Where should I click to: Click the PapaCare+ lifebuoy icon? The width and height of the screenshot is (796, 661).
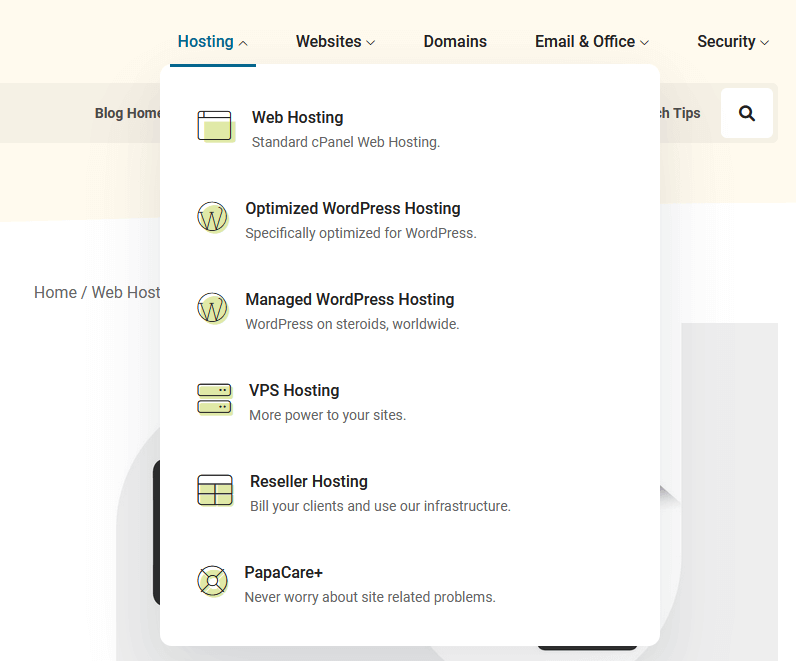pos(212,580)
